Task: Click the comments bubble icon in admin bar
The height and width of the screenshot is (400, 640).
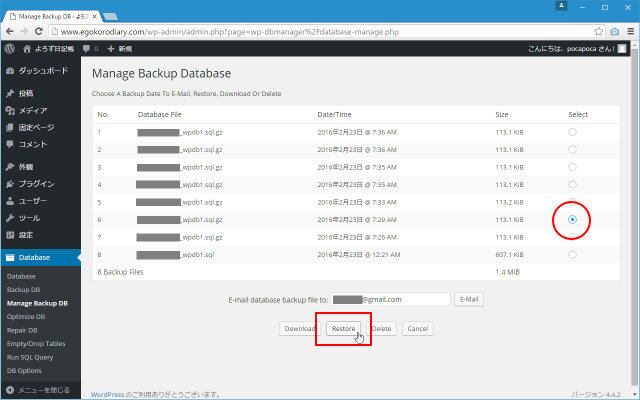Action: point(87,48)
